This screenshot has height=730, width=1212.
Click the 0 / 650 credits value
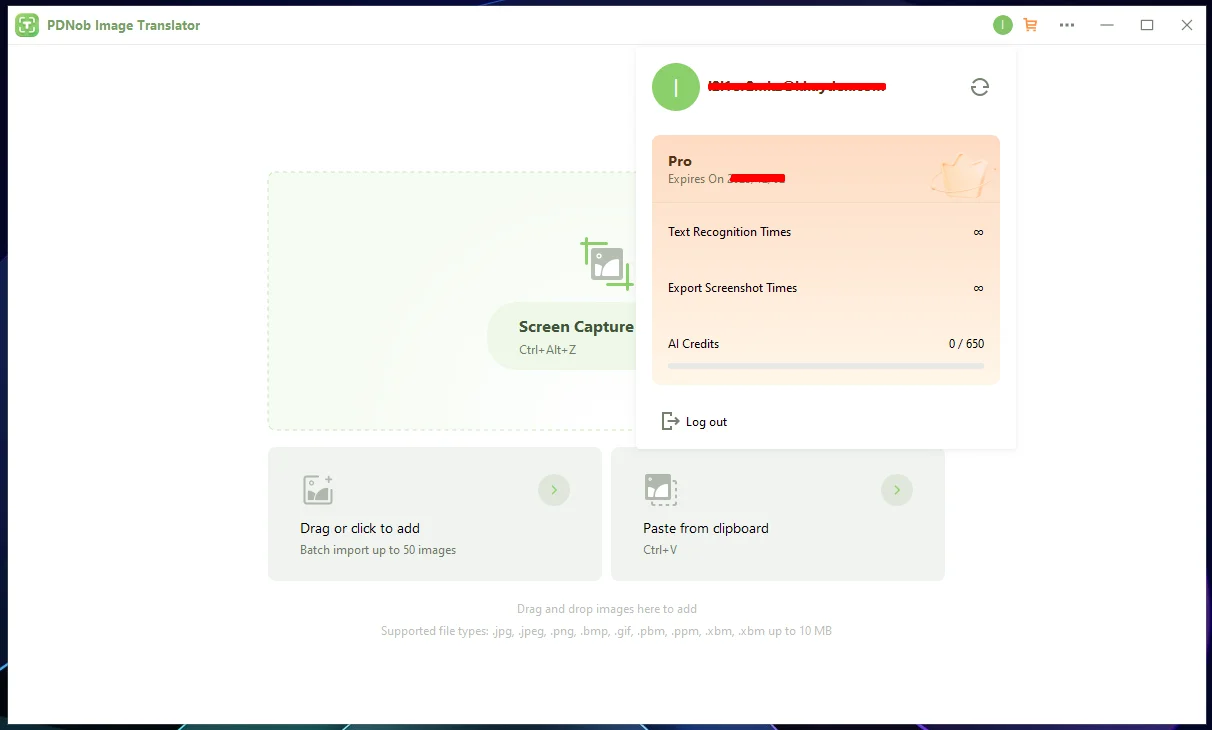[966, 344]
